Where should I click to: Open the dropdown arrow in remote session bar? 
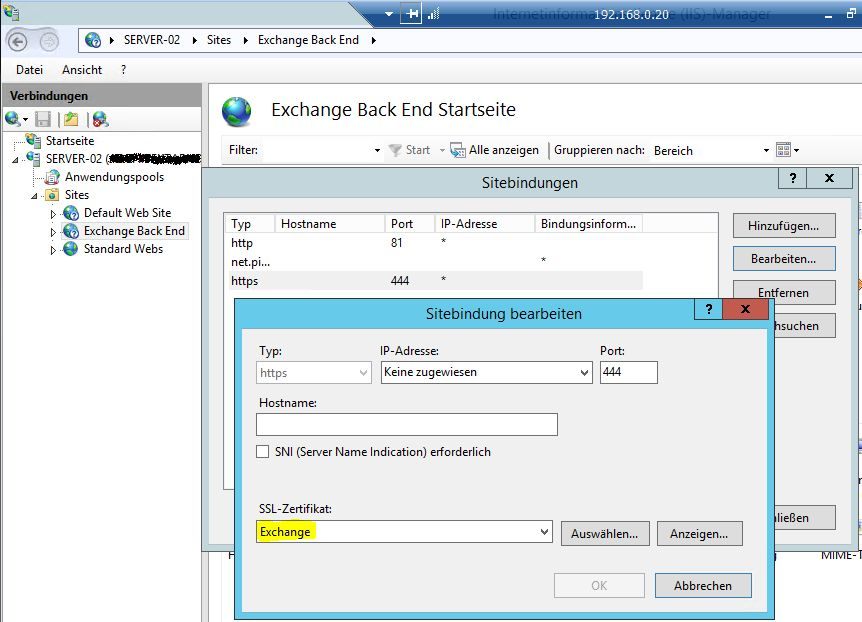(389, 14)
